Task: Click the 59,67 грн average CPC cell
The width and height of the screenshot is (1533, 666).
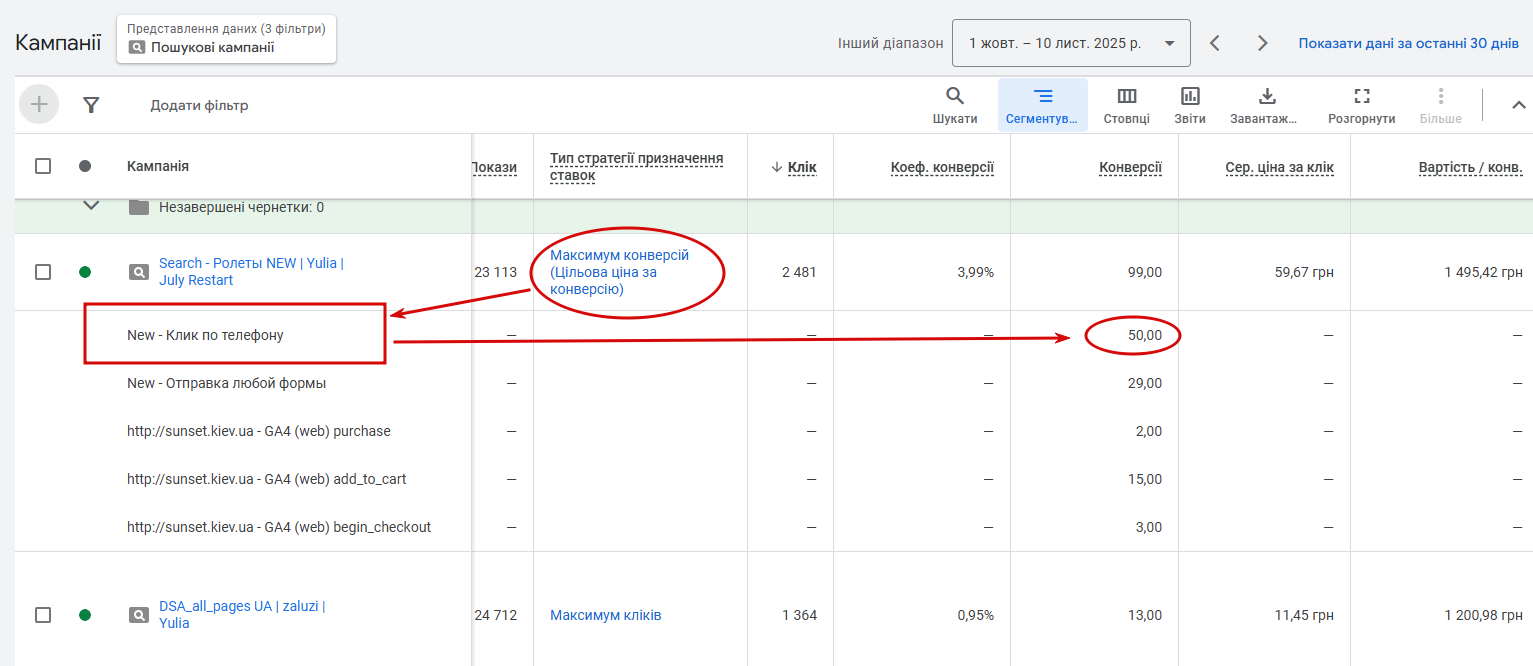Action: (1303, 272)
